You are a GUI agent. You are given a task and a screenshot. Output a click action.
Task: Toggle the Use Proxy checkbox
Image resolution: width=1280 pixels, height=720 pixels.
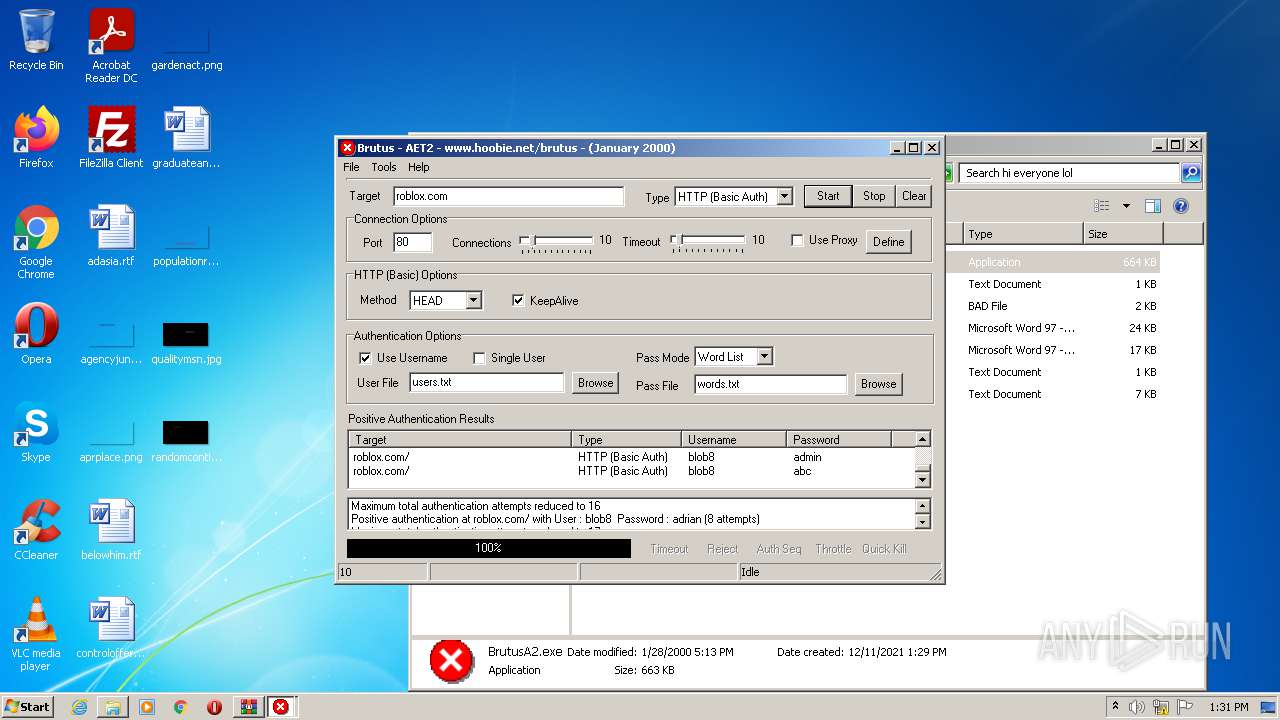[x=797, y=240]
